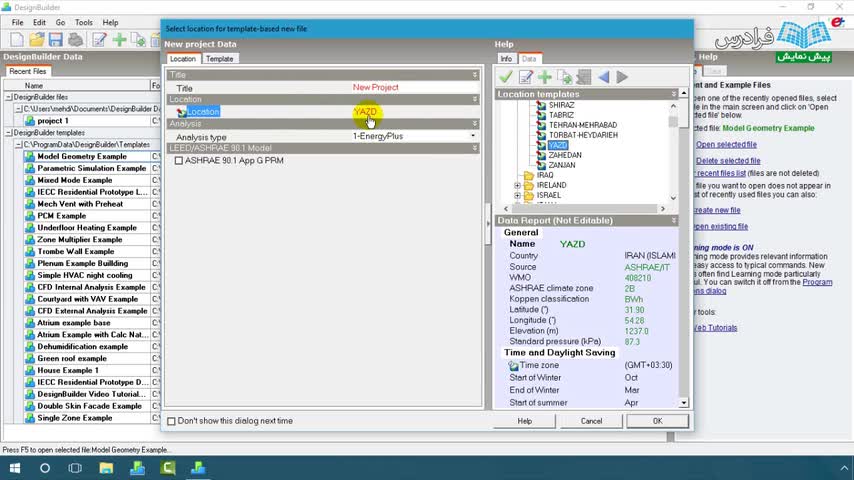
Task: Click the OK button
Action: coord(657,421)
